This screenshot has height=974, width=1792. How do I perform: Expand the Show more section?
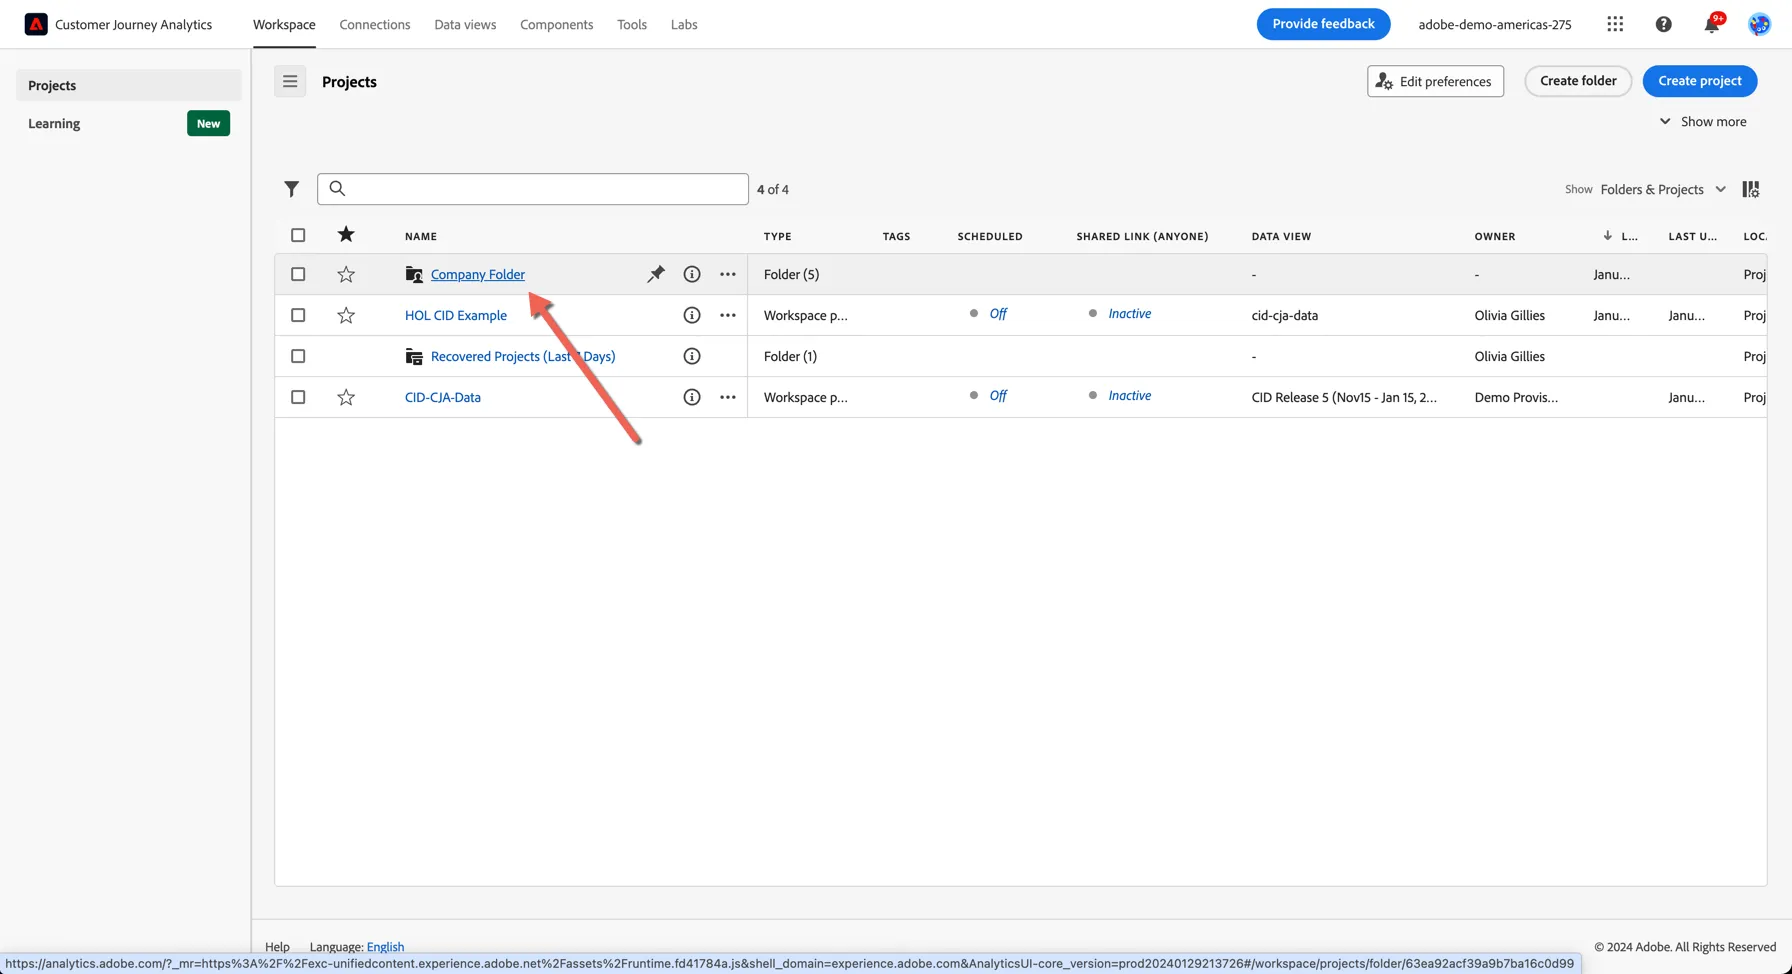pos(1703,122)
